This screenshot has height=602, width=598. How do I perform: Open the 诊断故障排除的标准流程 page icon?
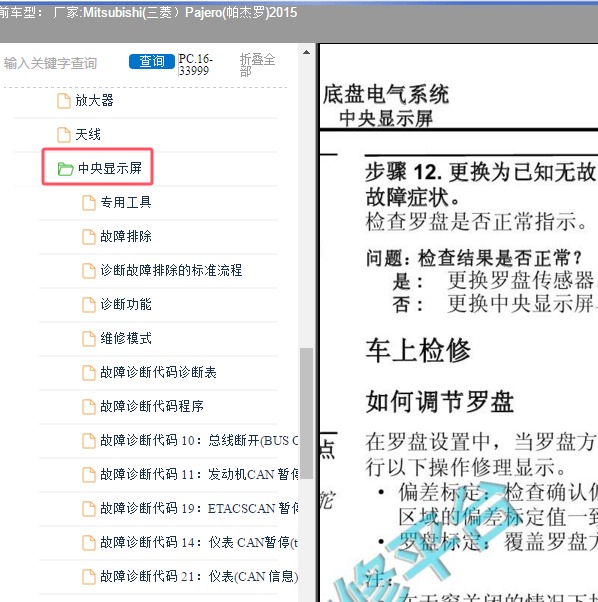point(89,271)
